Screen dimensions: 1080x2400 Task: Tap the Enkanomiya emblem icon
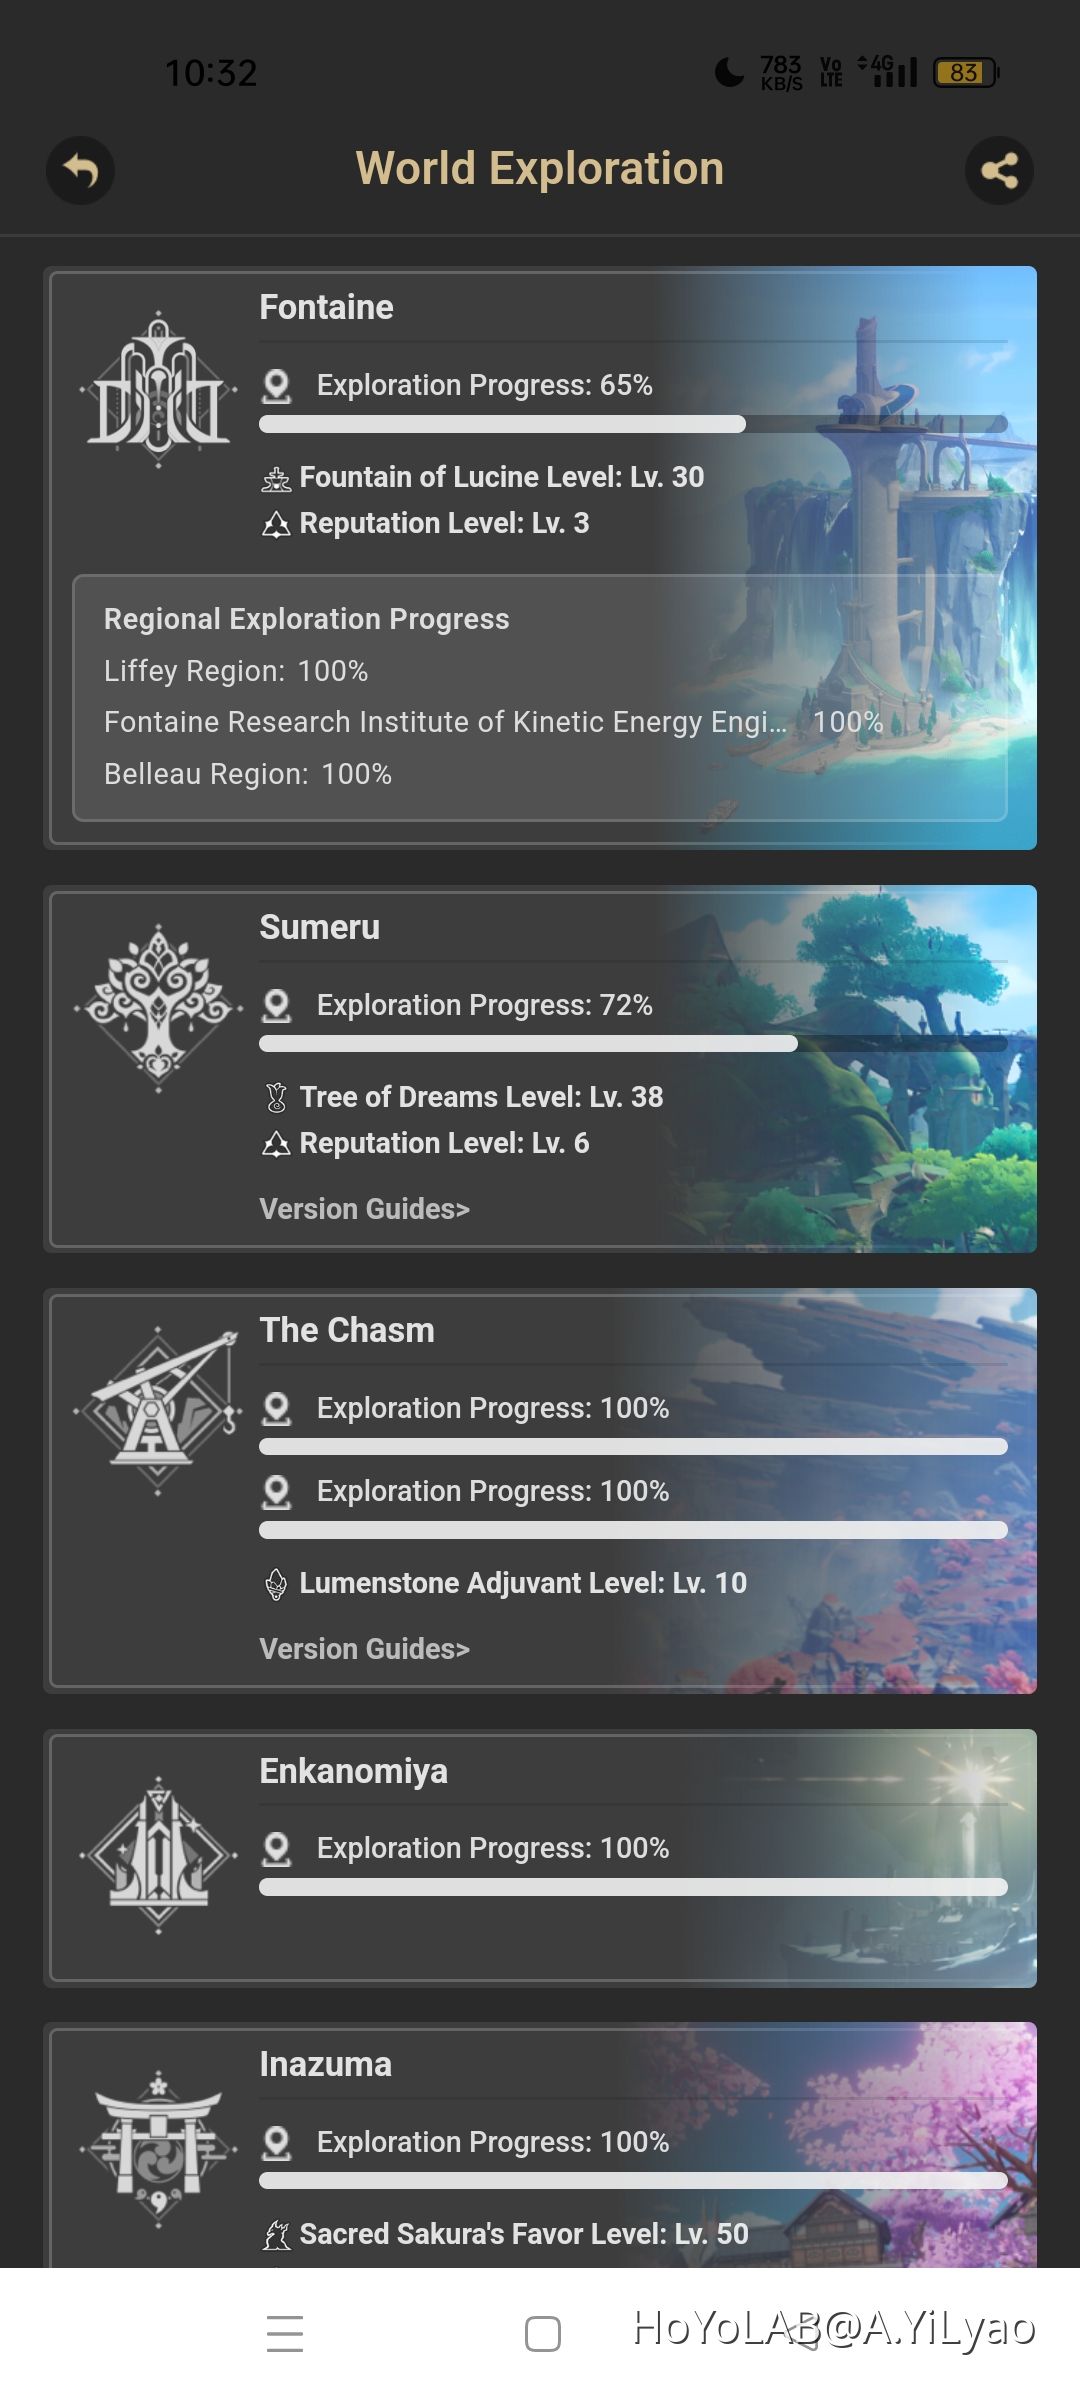(158, 1855)
